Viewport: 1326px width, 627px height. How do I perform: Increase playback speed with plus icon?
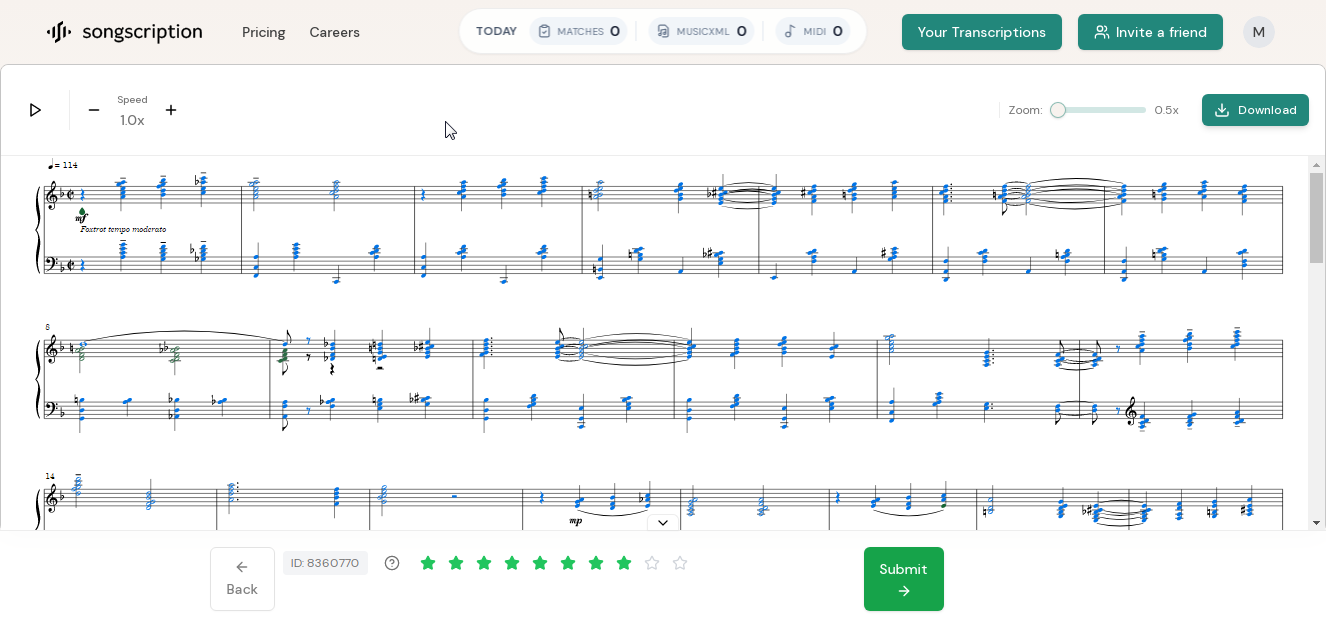tap(171, 110)
